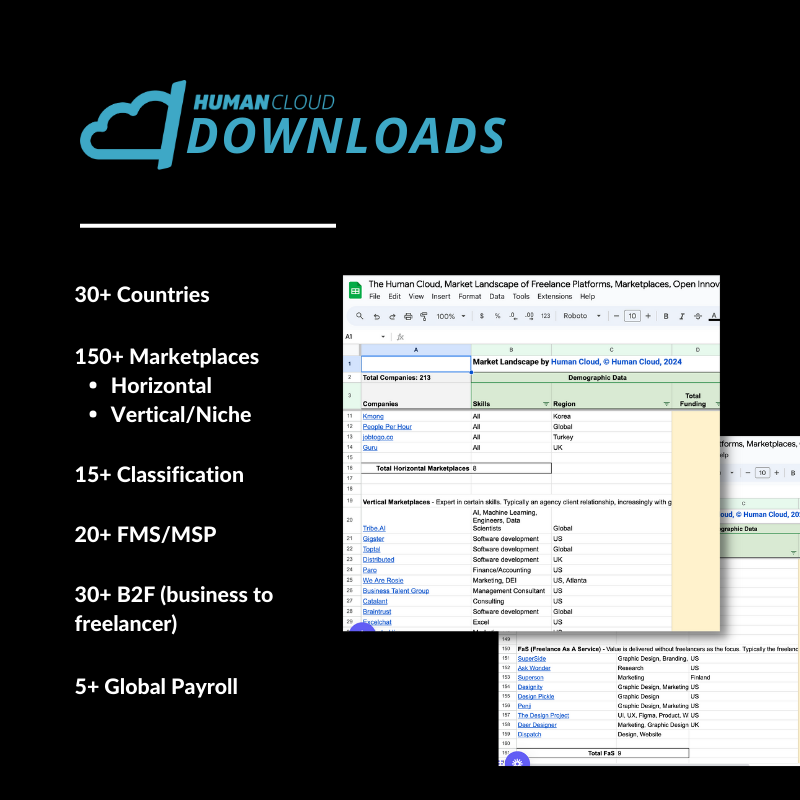800x800 pixels.
Task: Open the filter arrow in back spreadsheet header
Action: [793, 553]
